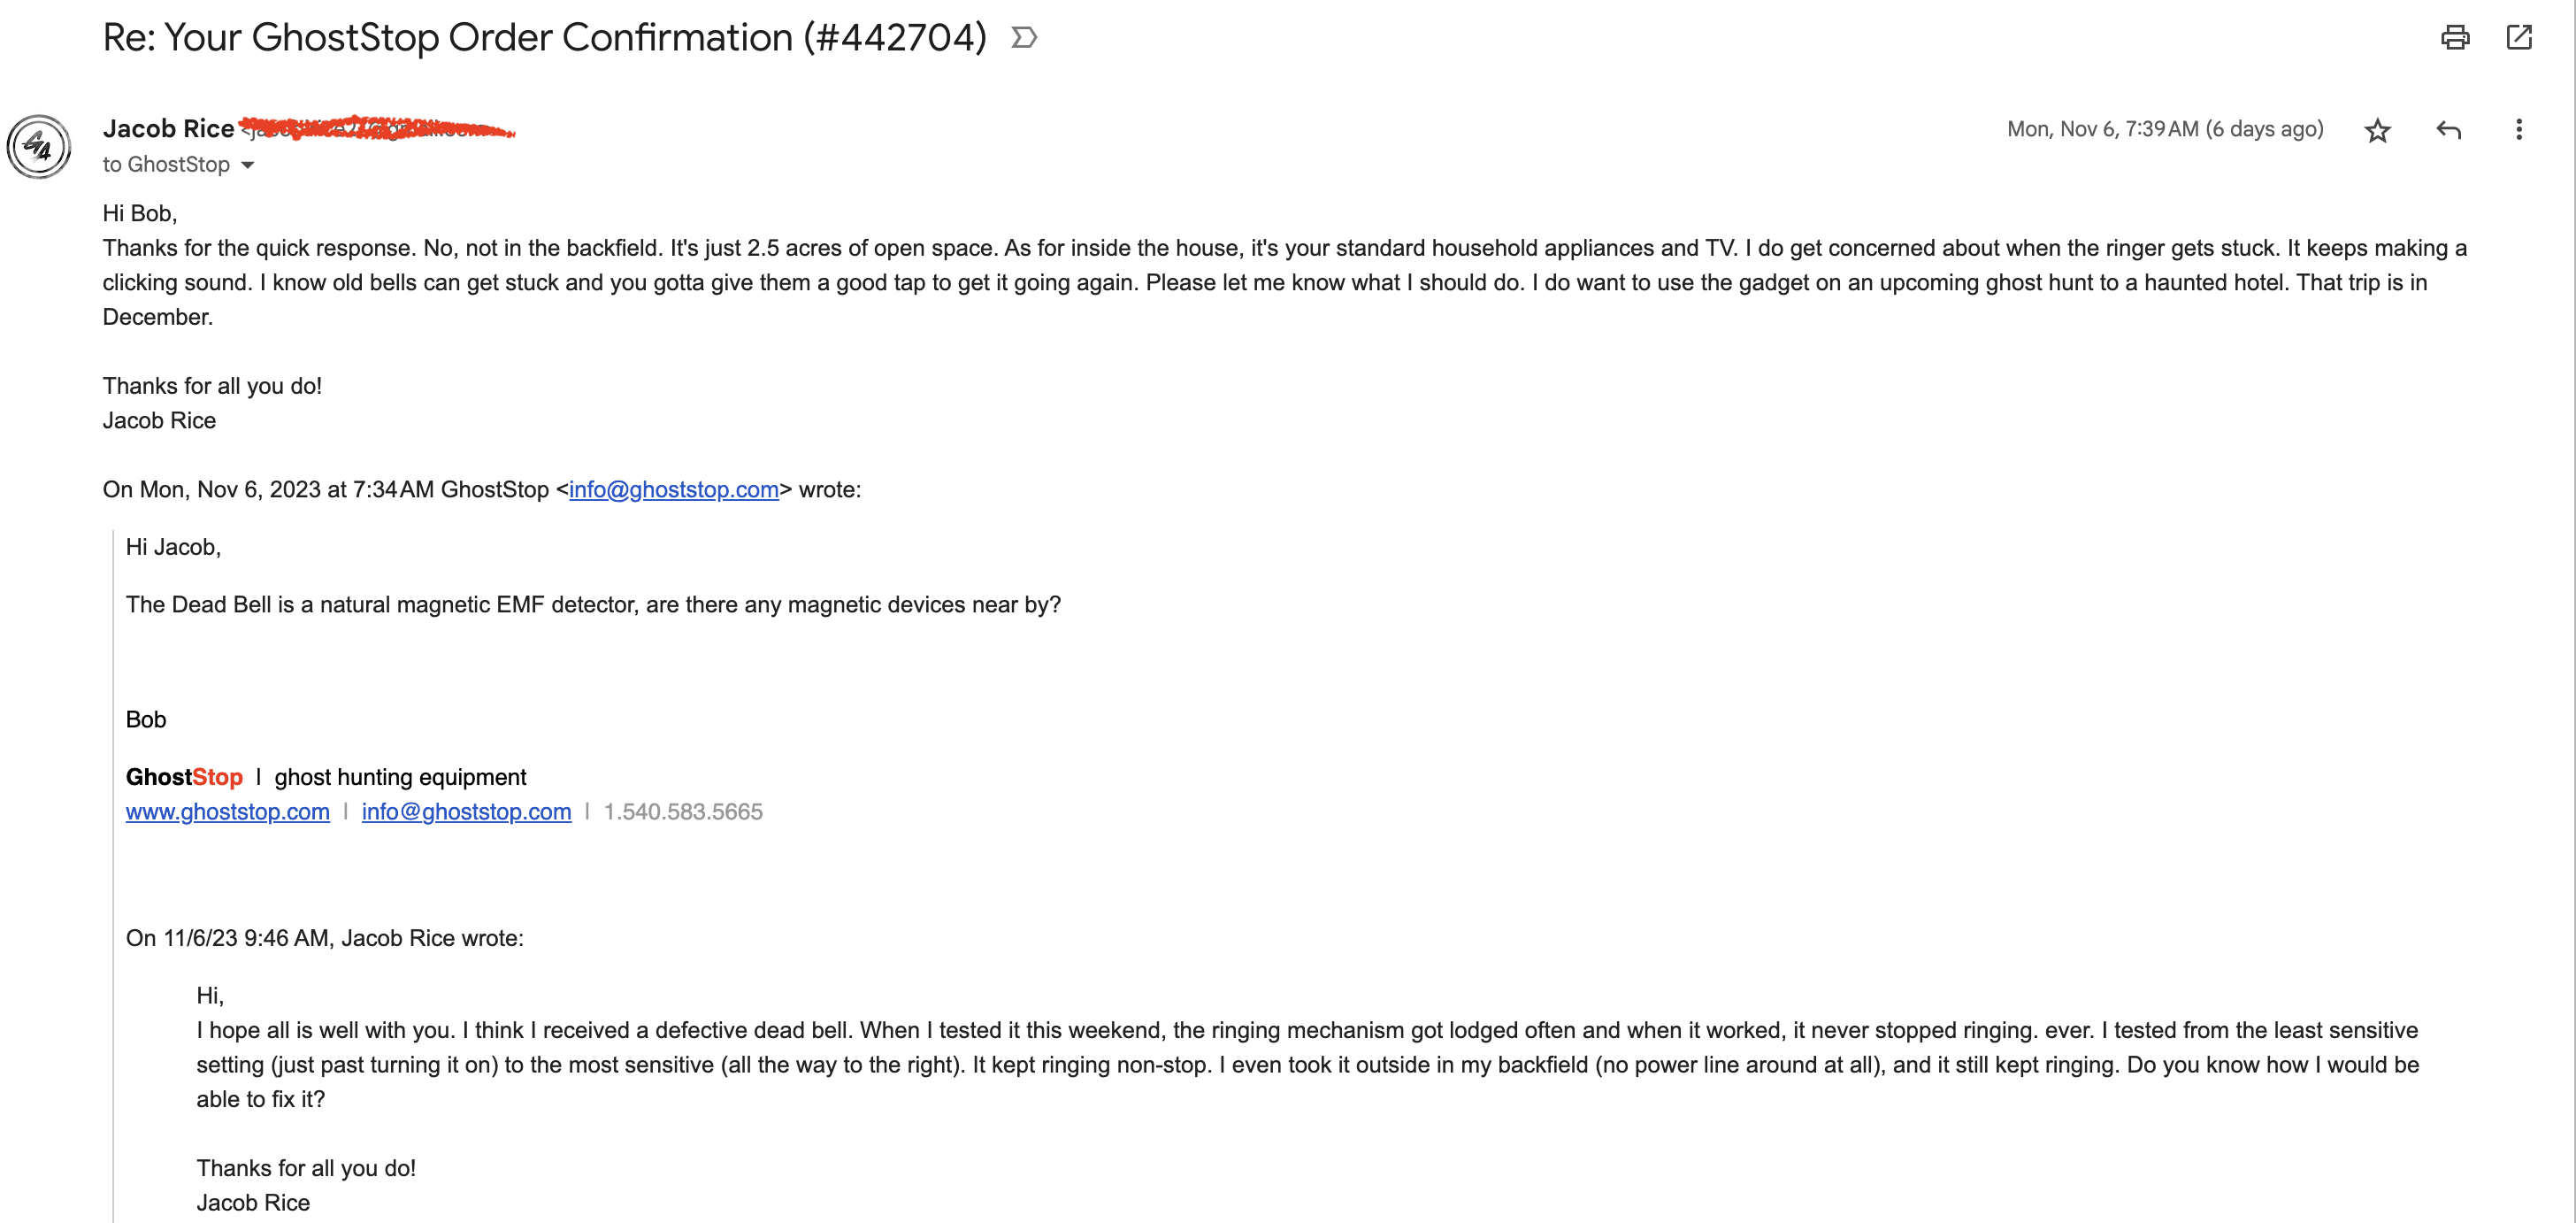The width and height of the screenshot is (2576, 1223).
Task: Reply to Jacob Rice's message
Action: [2448, 130]
